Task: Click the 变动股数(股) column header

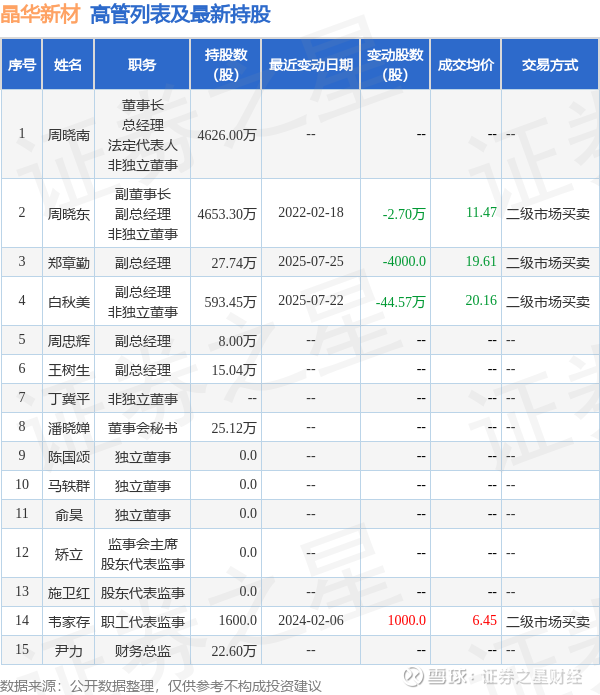Action: click(395, 65)
